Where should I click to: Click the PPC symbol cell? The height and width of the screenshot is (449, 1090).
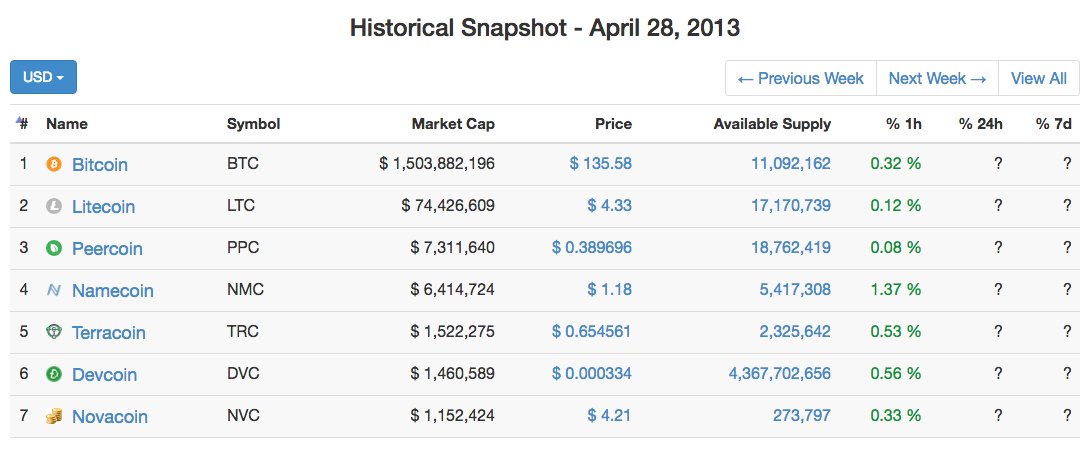[x=243, y=247]
